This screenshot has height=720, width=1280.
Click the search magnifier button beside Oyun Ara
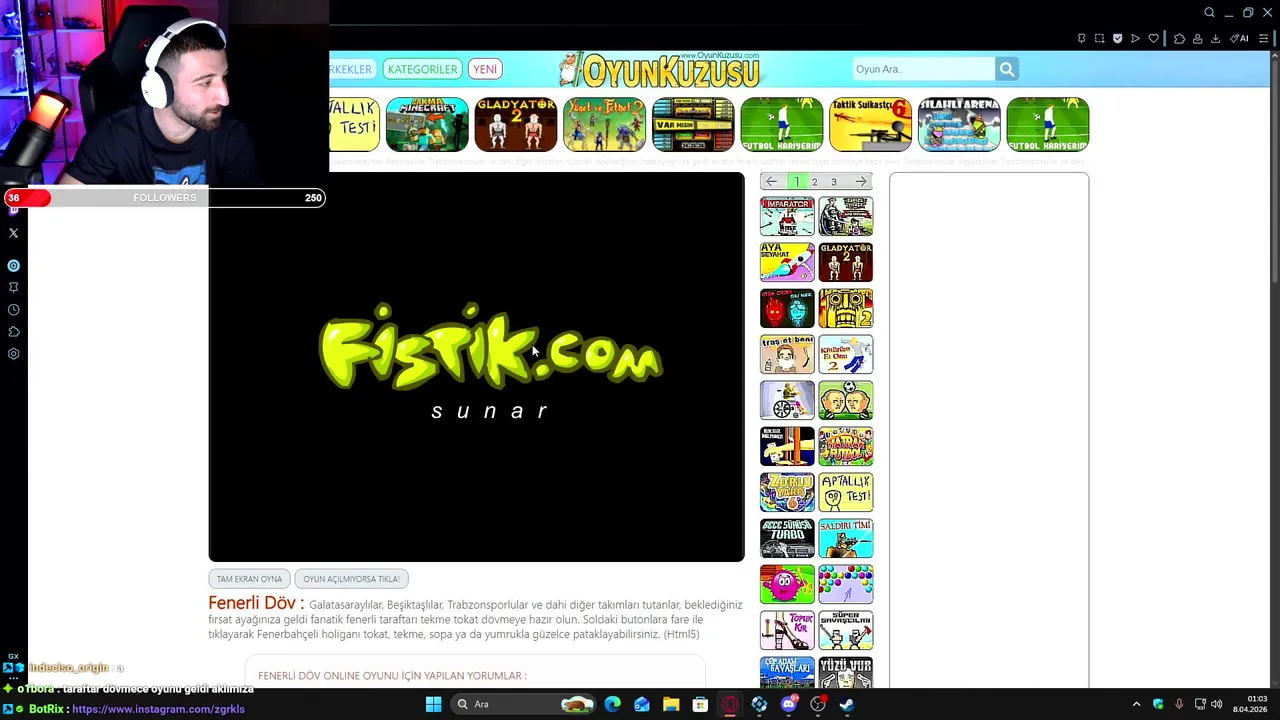(x=1006, y=69)
